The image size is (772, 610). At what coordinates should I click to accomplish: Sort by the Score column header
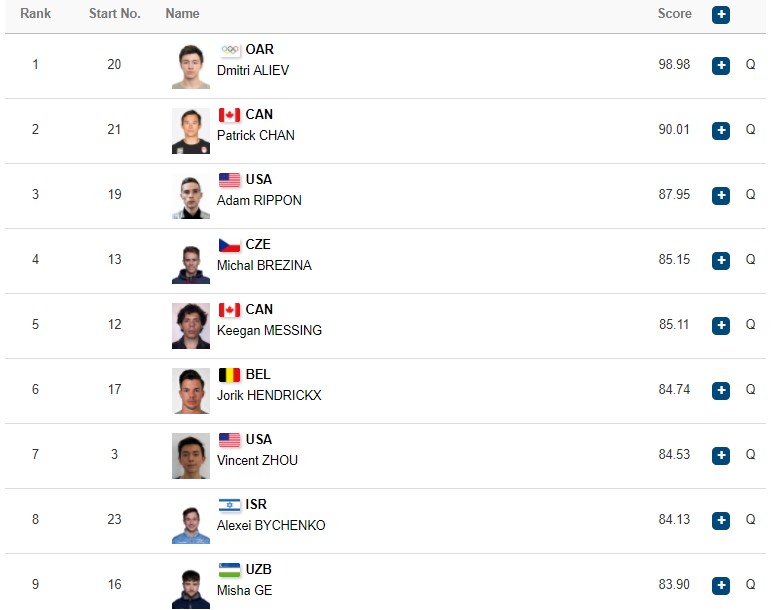[675, 13]
